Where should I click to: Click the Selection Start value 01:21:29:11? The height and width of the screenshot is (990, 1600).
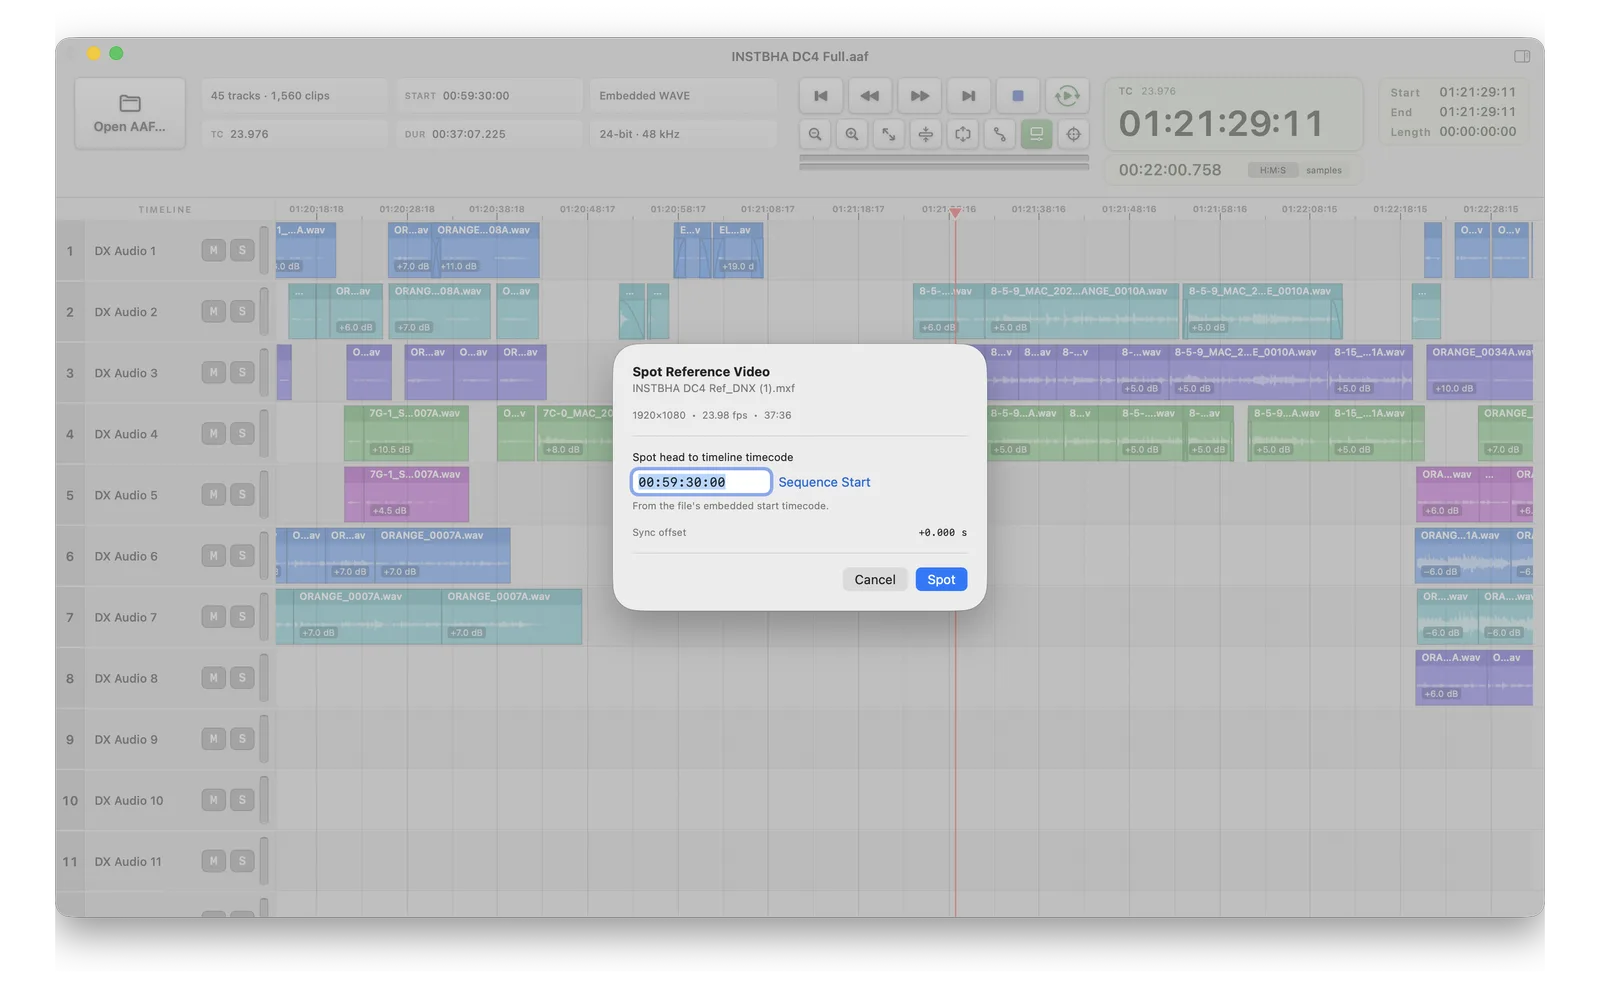point(1477,92)
